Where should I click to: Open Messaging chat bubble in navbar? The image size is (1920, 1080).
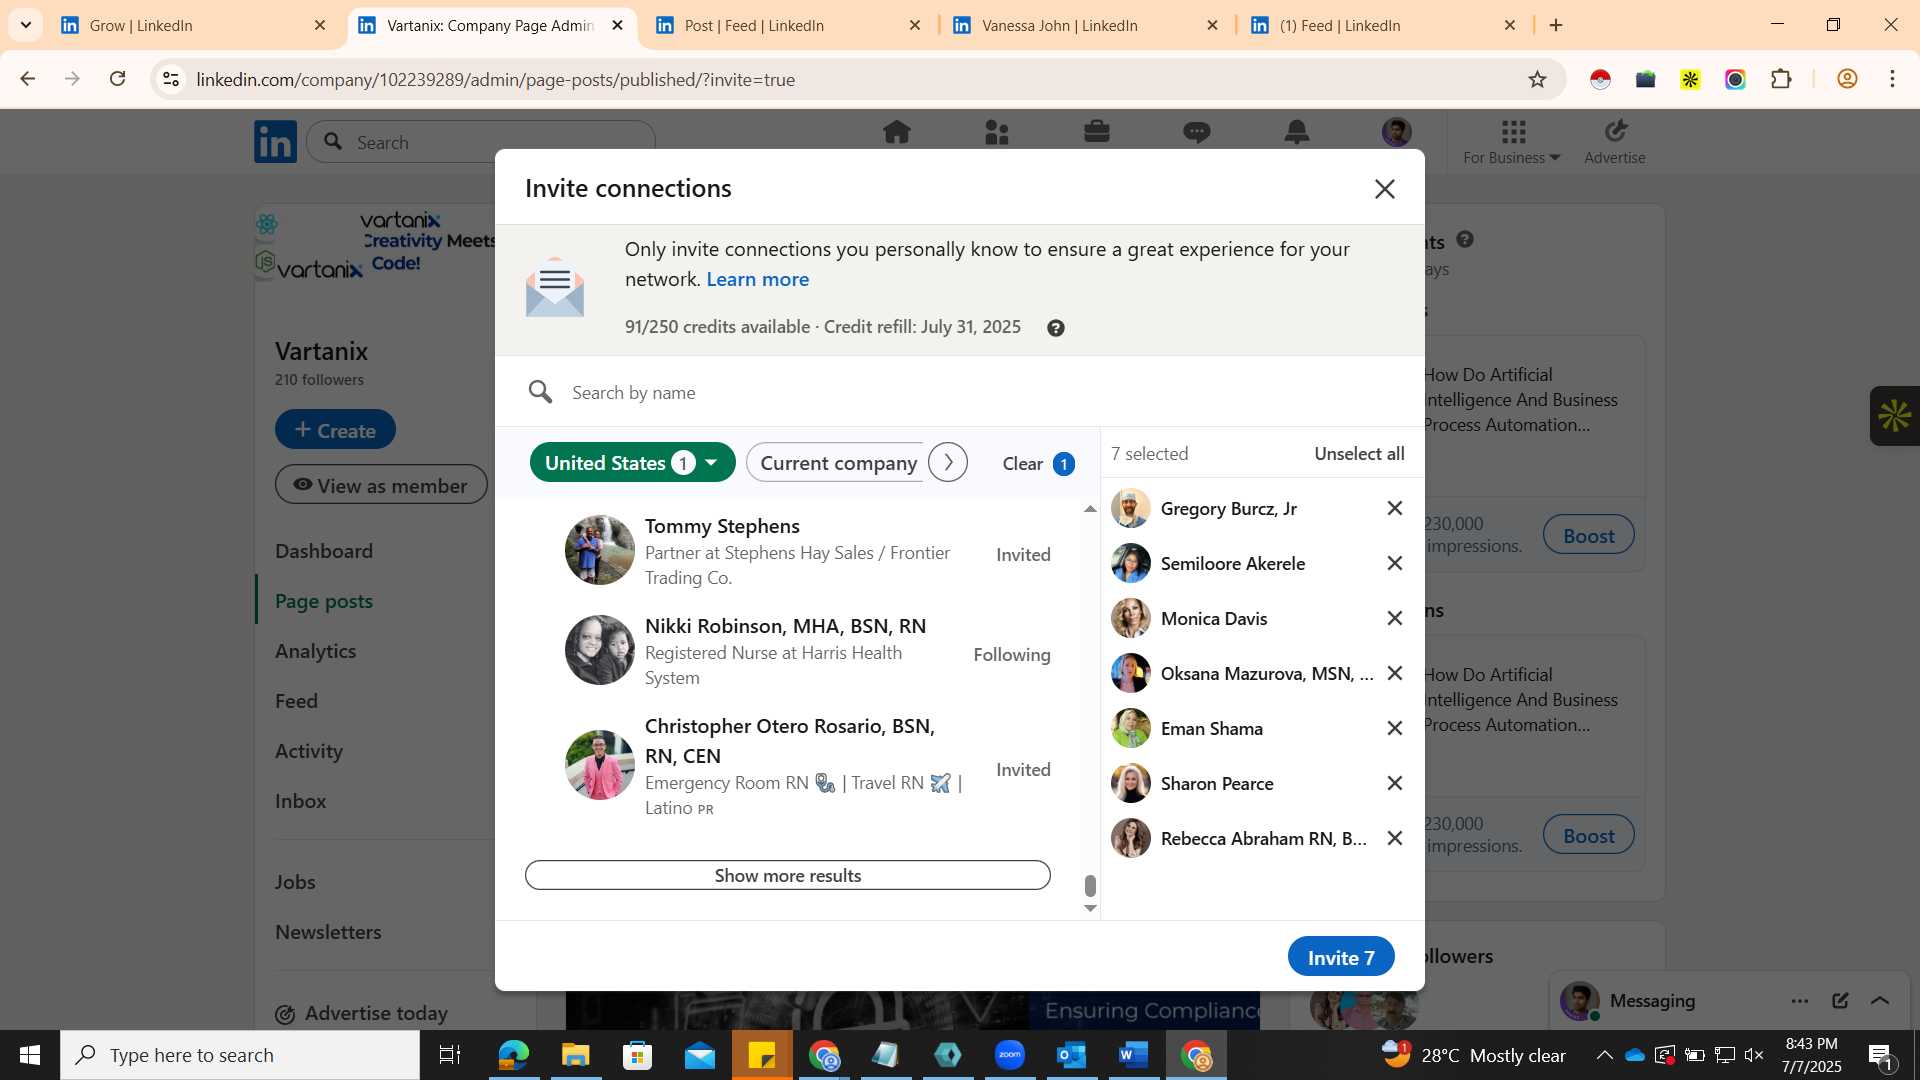pos(1196,132)
